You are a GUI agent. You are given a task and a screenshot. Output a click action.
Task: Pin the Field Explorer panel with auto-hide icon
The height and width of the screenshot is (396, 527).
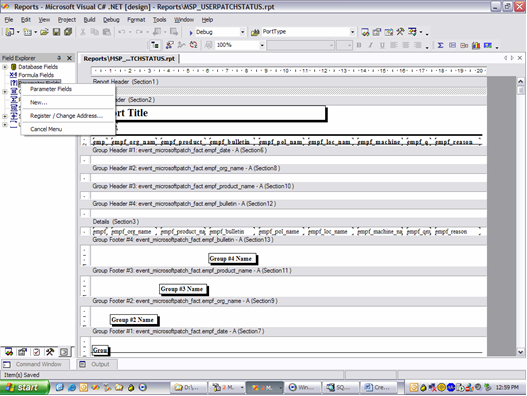[59, 58]
